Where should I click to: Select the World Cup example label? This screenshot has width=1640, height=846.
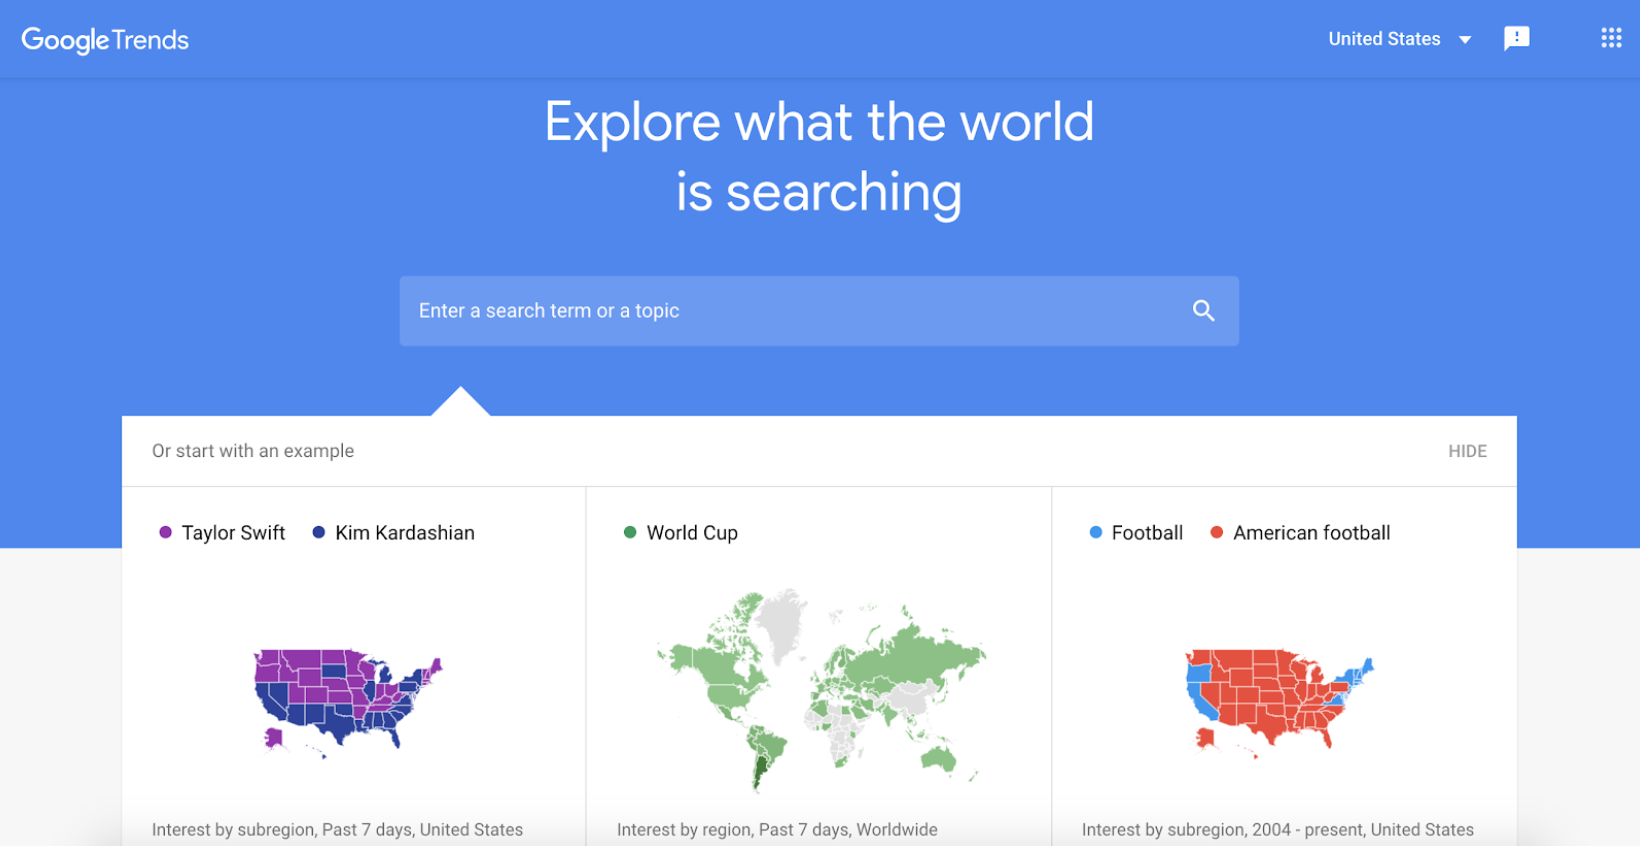tap(692, 533)
